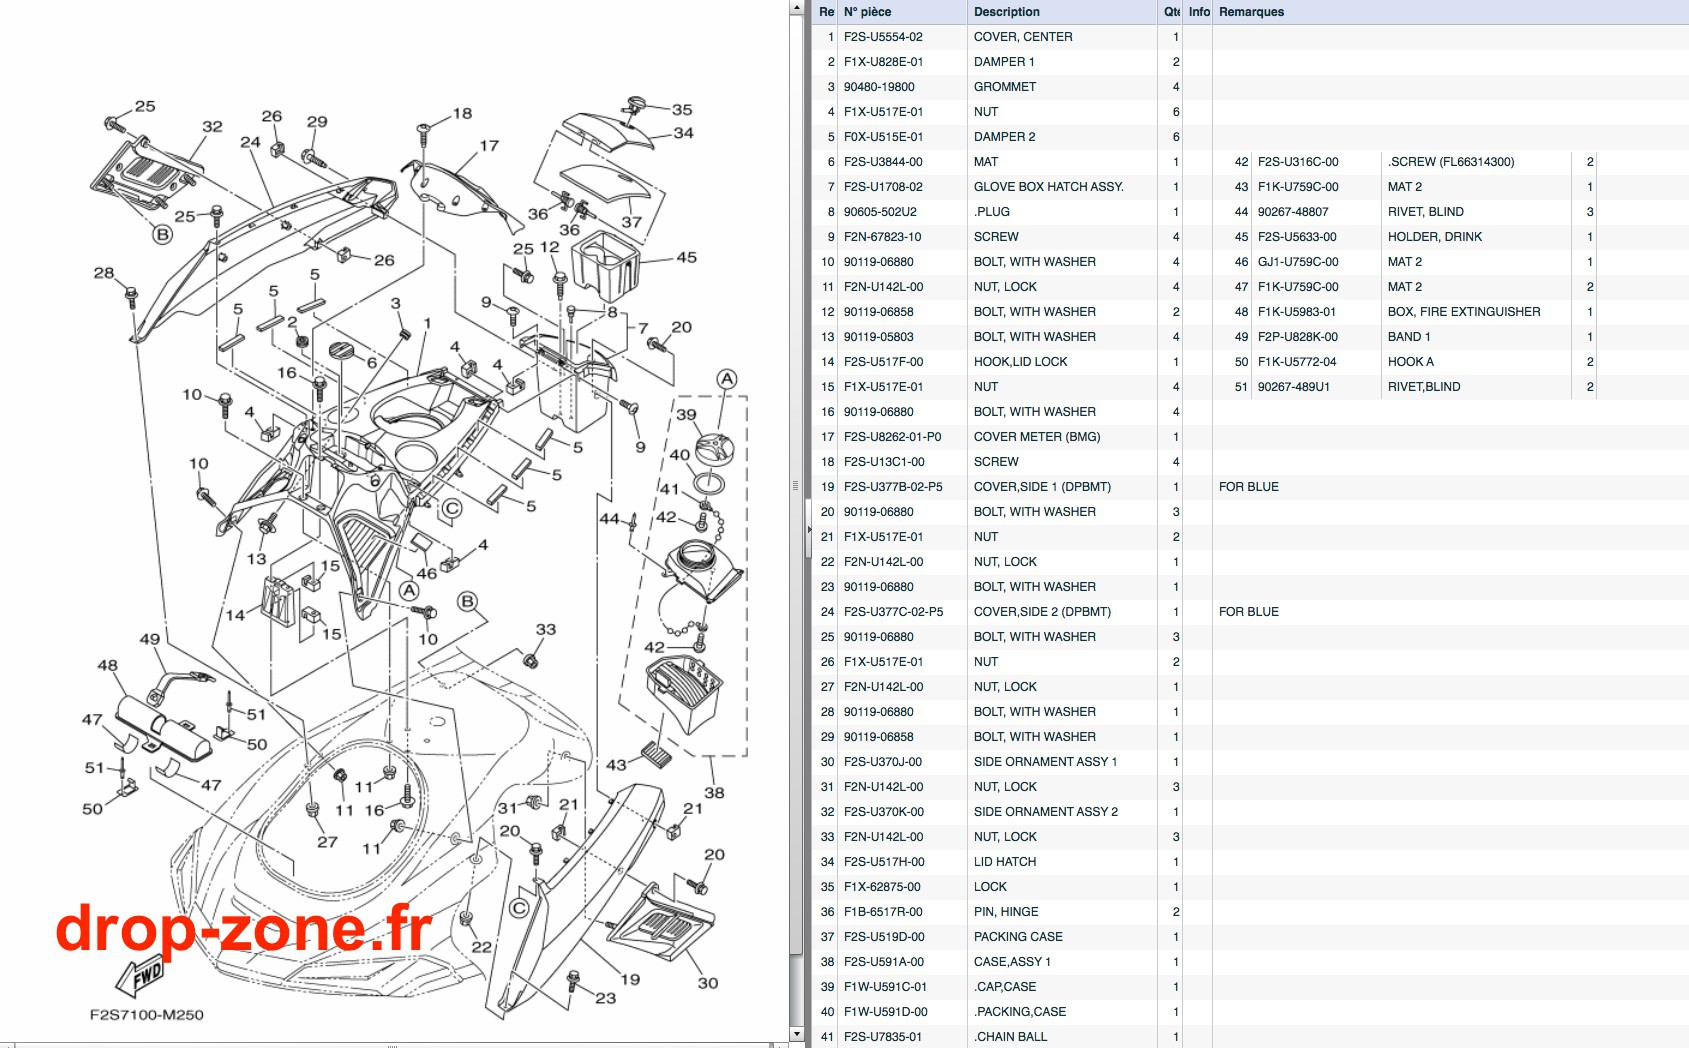
Task: Select PACKING CASE row
Action: click(x=1250, y=937)
